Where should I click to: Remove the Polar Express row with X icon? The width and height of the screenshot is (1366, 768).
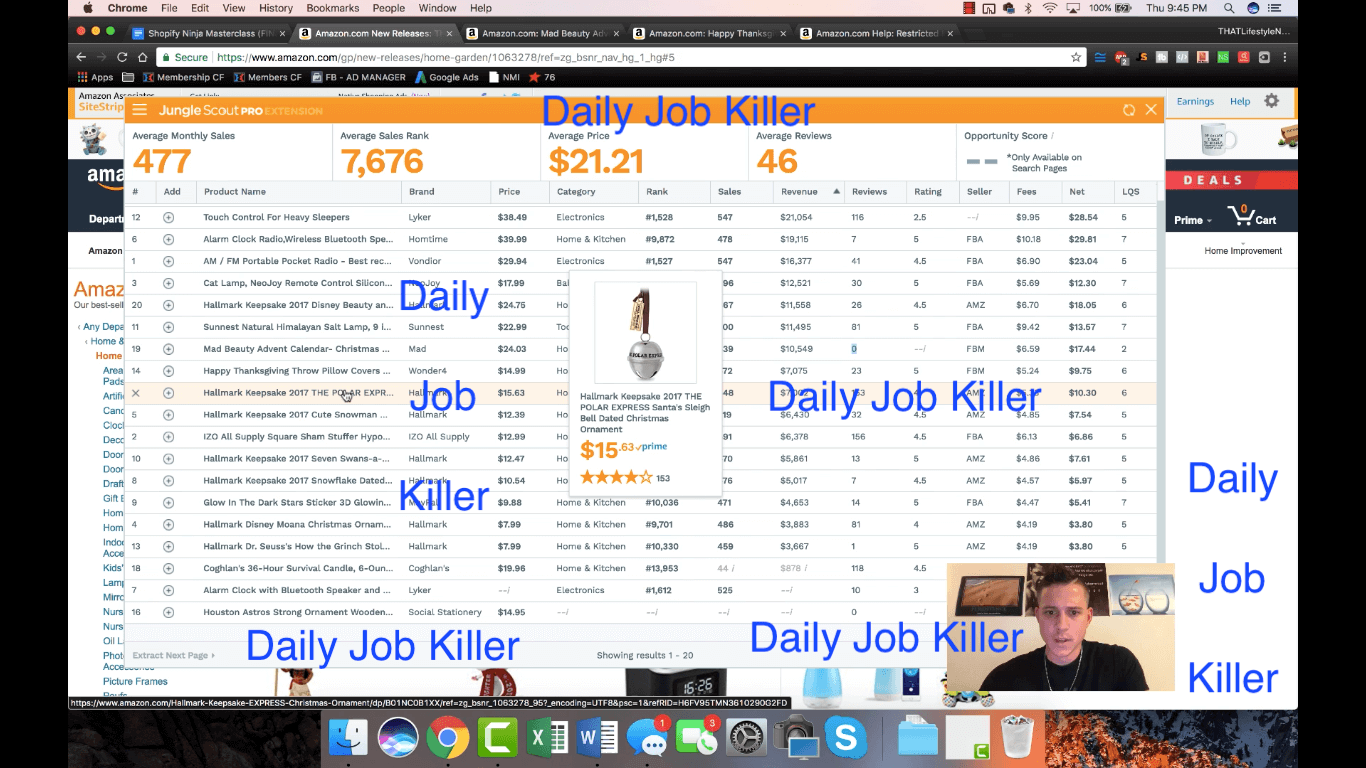(x=136, y=393)
